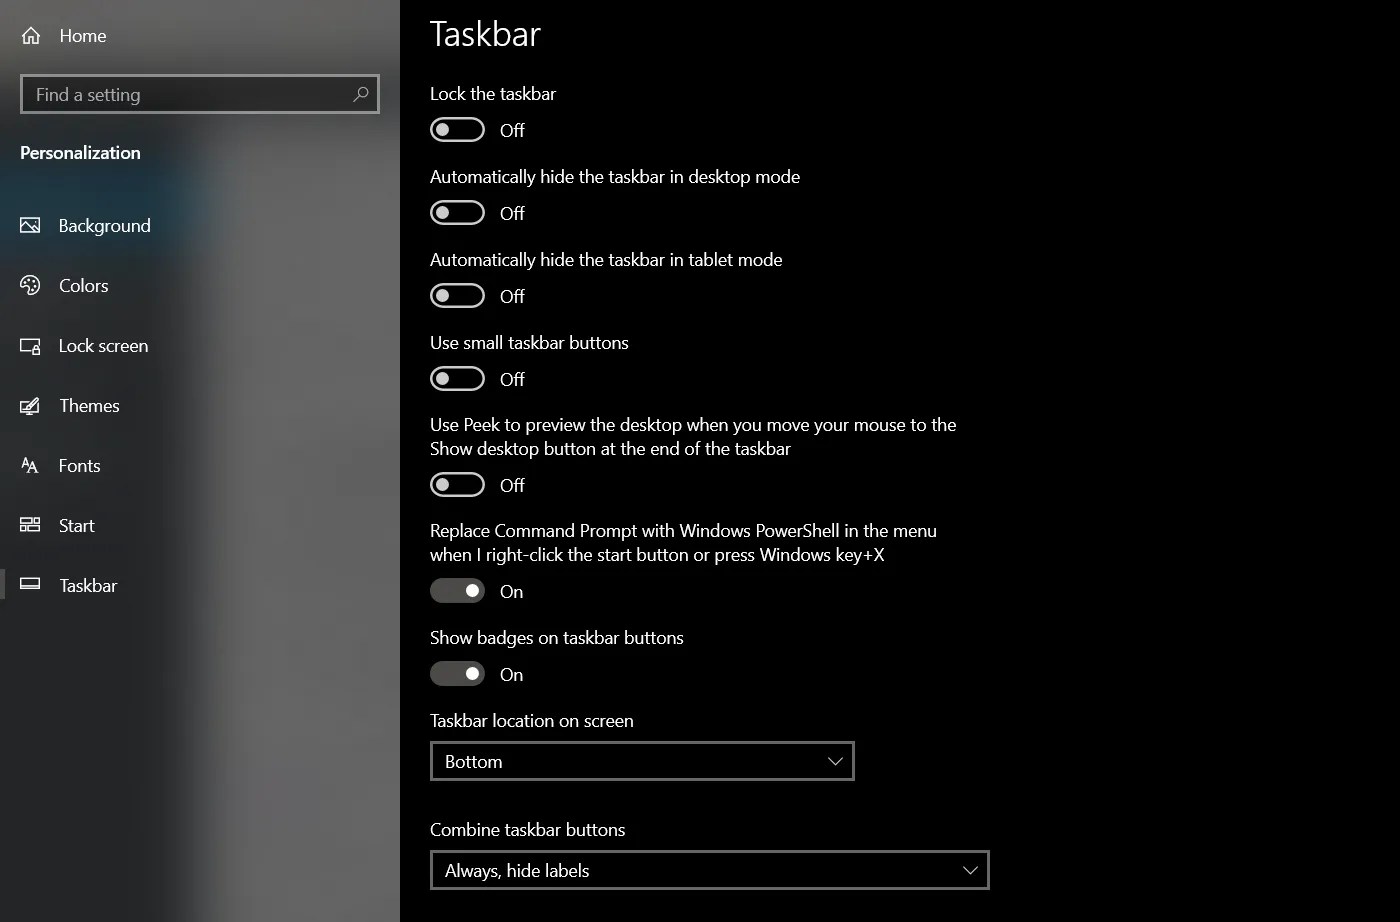Viewport: 1400px width, 922px height.
Task: Open Colors settings via the palette icon
Action: pos(29,285)
